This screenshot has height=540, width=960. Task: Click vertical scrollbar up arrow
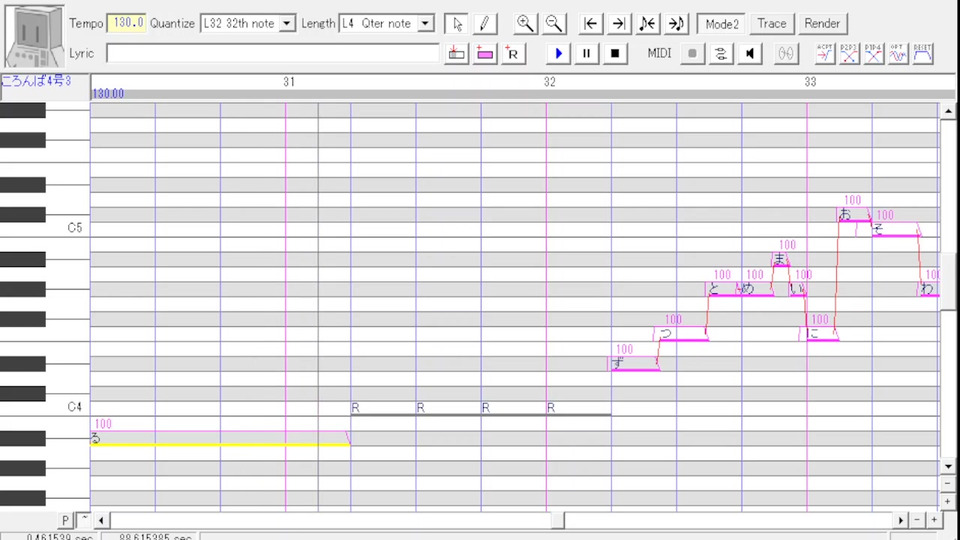(948, 111)
